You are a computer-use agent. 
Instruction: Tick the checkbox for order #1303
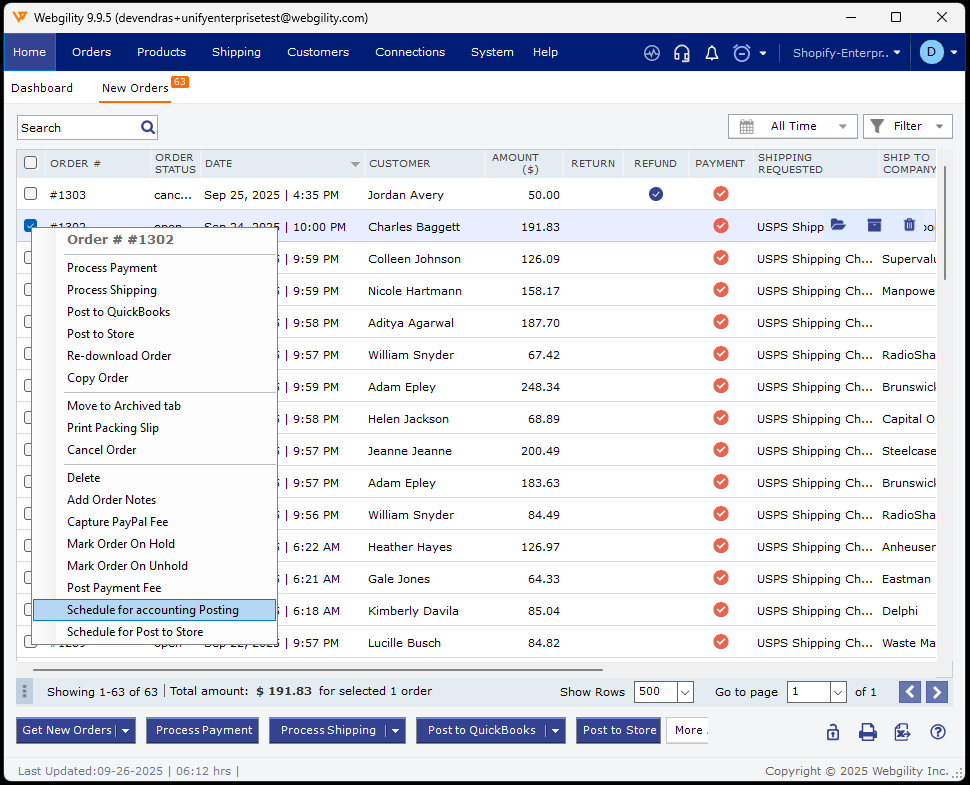[31, 194]
